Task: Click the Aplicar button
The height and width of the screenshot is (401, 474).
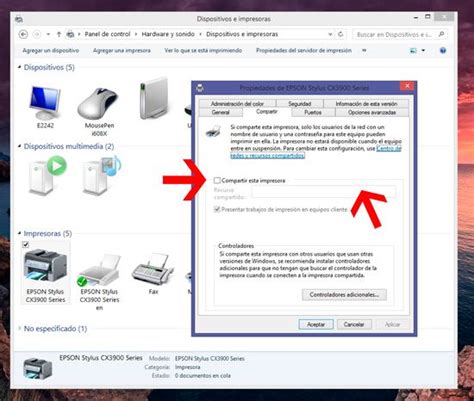Action: coord(392,324)
